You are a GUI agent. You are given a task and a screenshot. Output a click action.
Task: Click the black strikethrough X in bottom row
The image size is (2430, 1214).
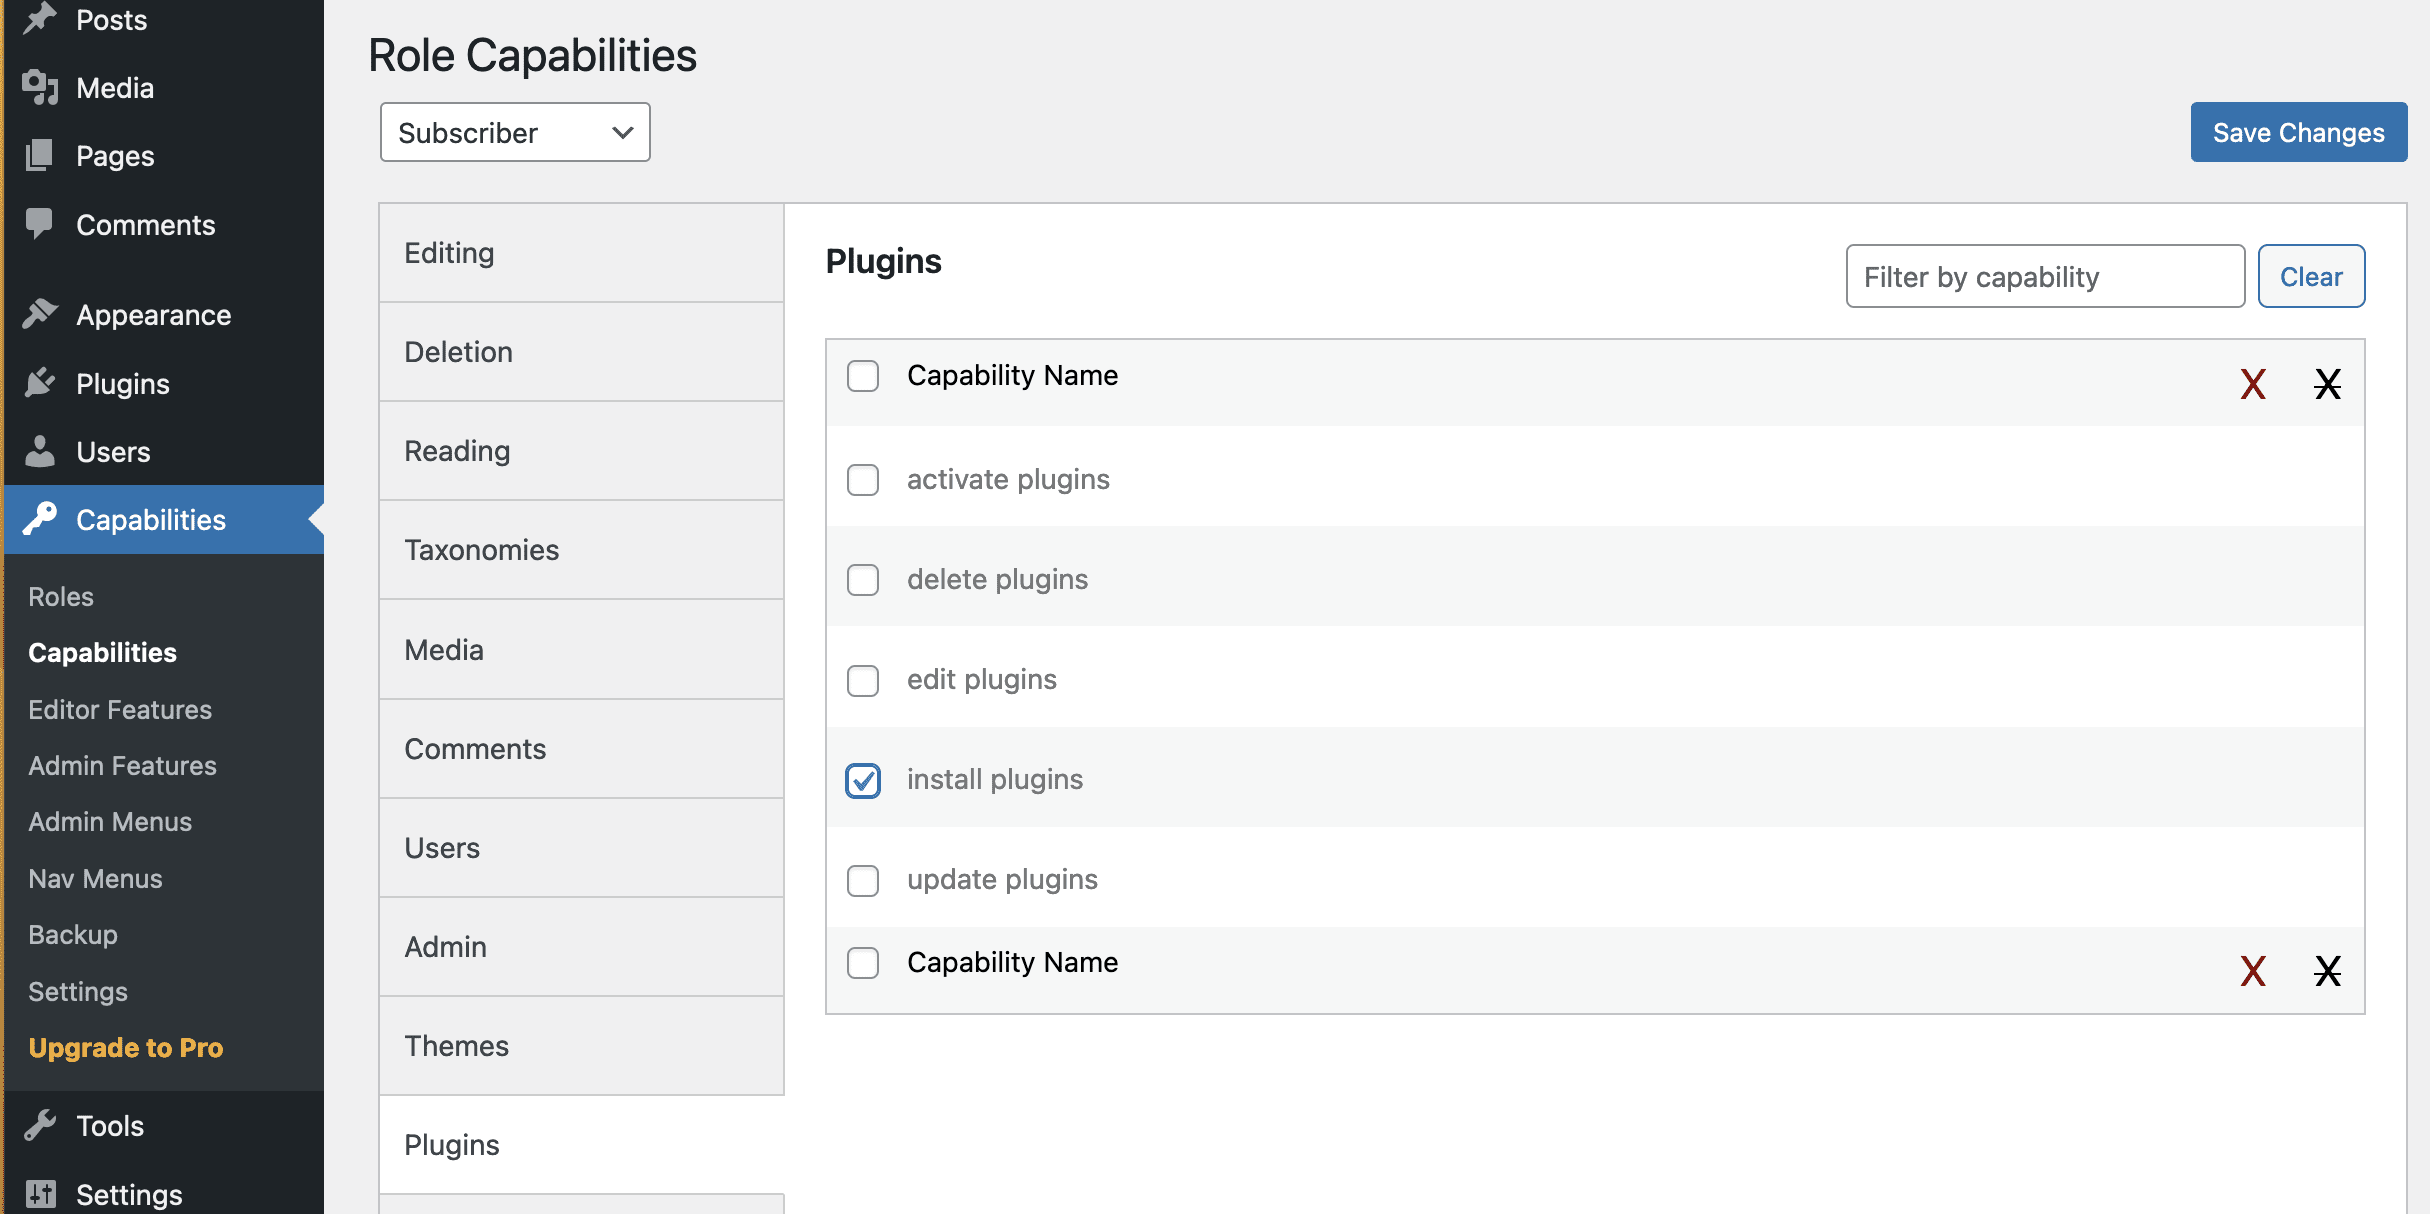(x=2328, y=971)
